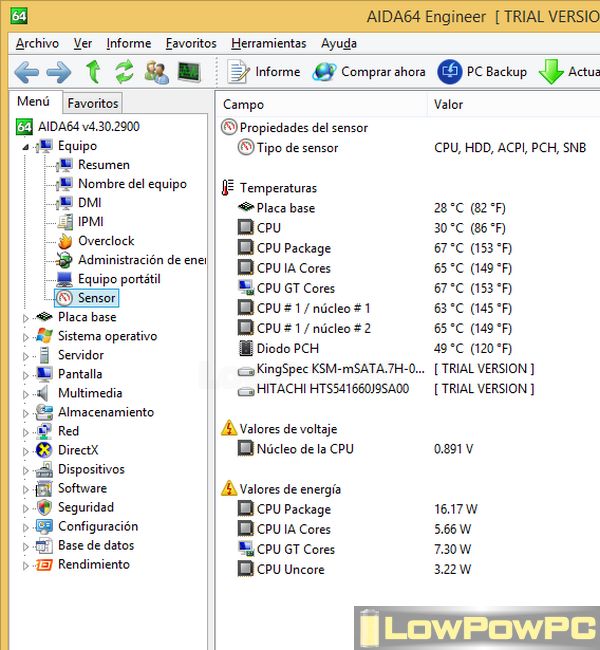The image size is (600, 650).
Task: Select DMI tree item
Action: 90,203
